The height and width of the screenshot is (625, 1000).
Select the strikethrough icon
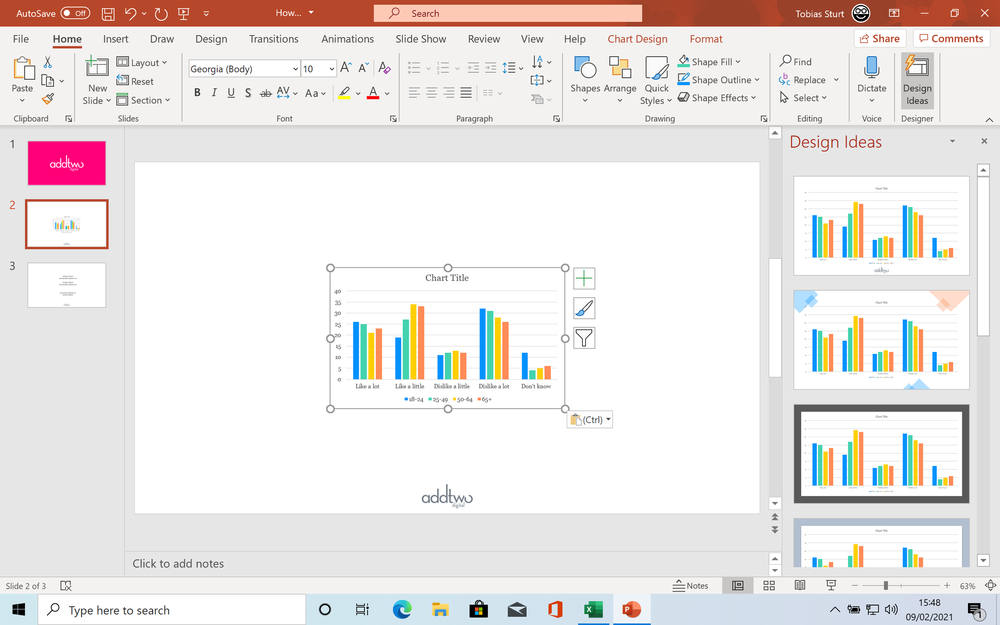[265, 93]
